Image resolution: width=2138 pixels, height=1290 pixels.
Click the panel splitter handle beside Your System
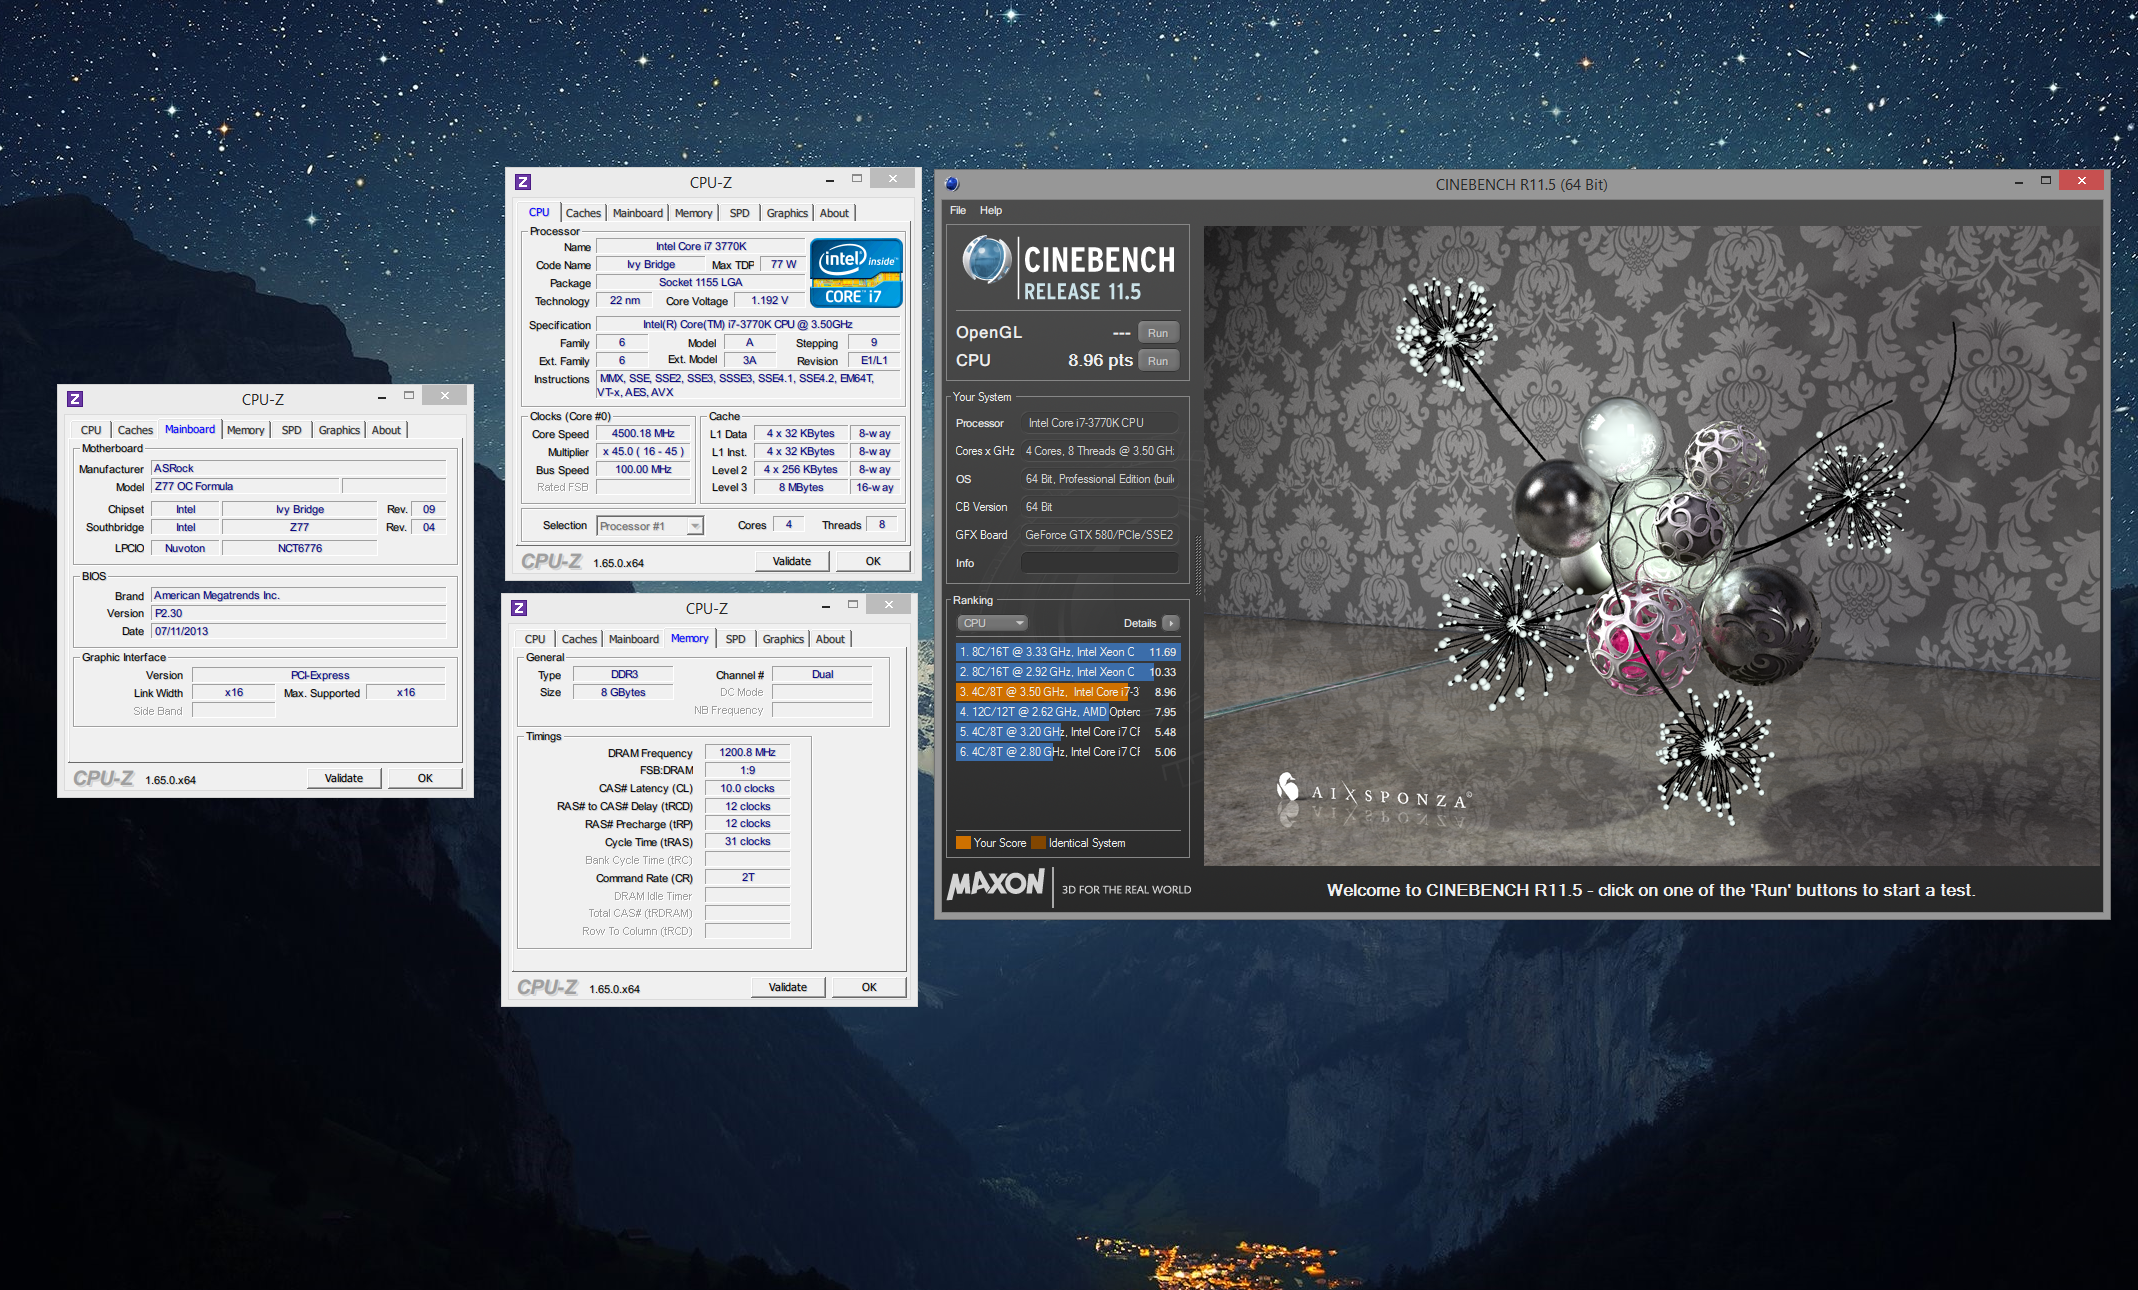(x=1197, y=566)
